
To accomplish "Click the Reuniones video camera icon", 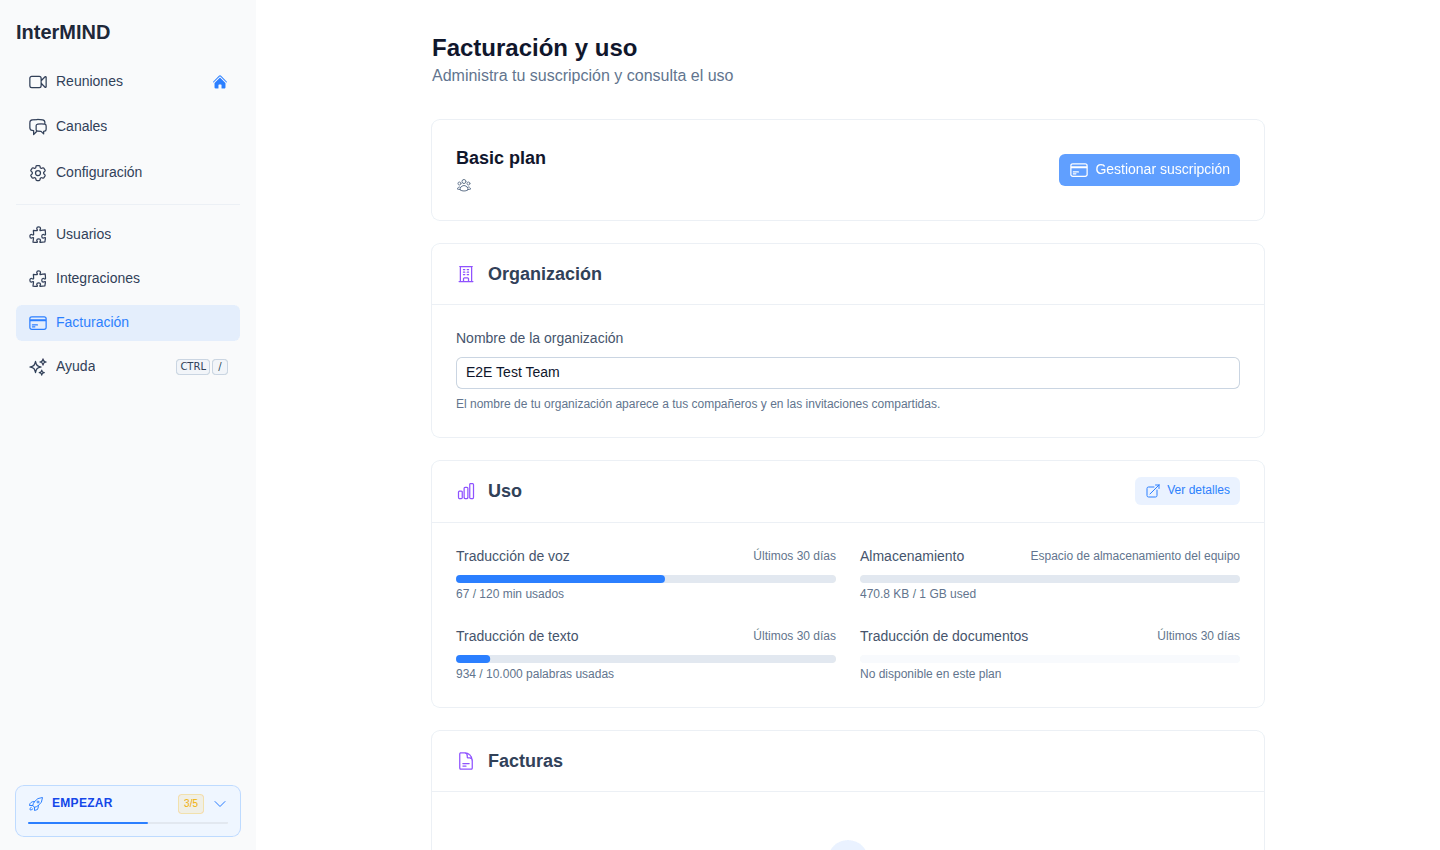I will point(38,82).
